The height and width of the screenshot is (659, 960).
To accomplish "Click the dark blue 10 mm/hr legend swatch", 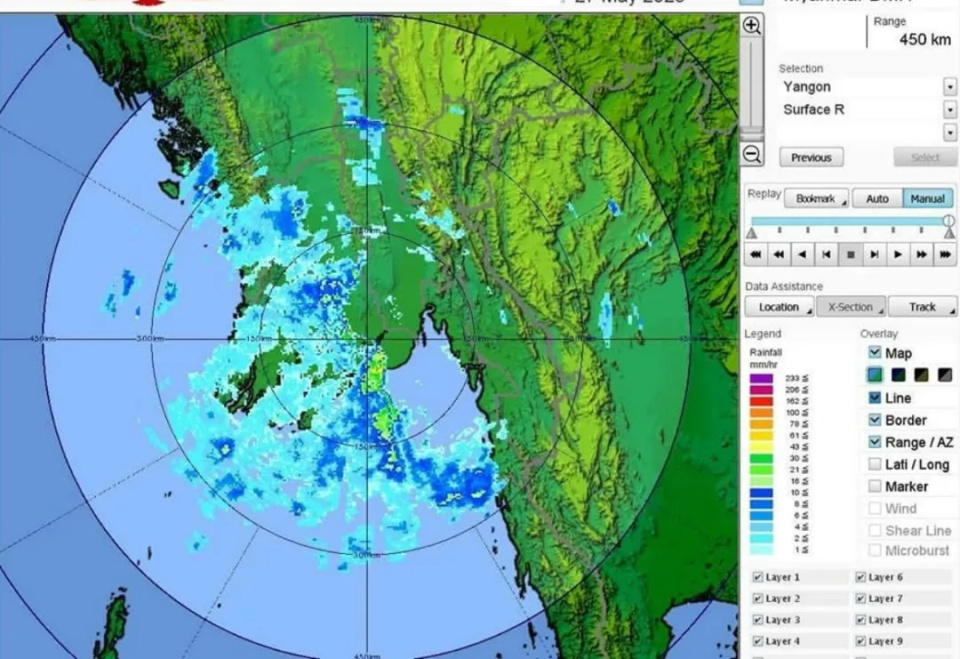I will 761,492.
